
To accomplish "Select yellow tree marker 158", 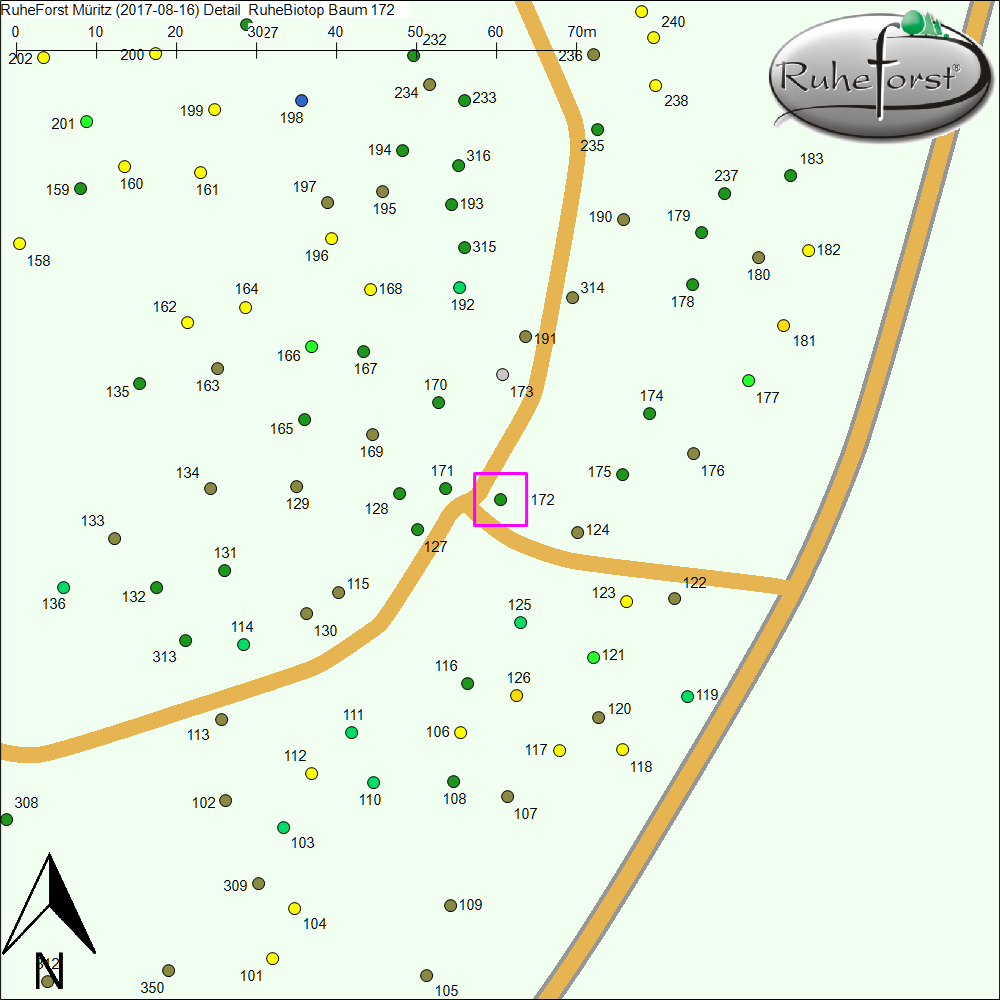I will [x=20, y=244].
